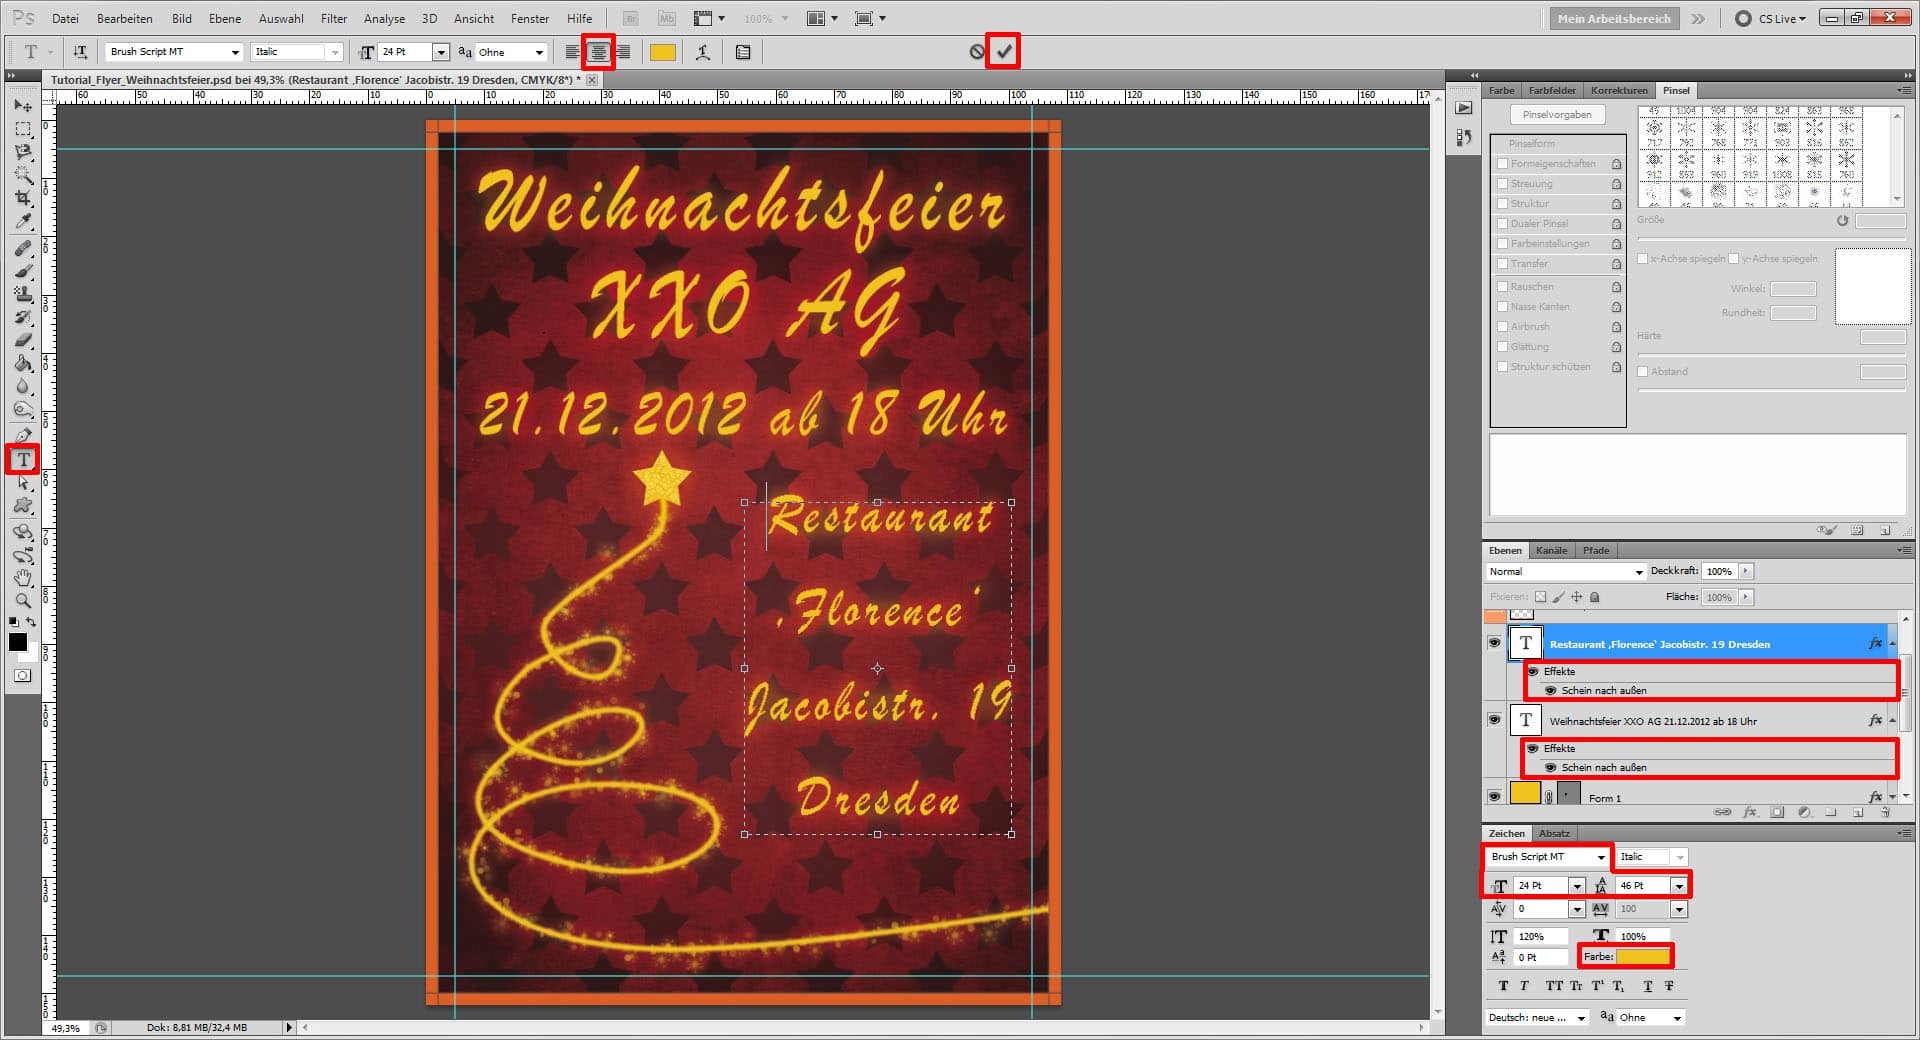Enable the Streuung brush option
This screenshot has height=1040, width=1920.
click(x=1503, y=183)
